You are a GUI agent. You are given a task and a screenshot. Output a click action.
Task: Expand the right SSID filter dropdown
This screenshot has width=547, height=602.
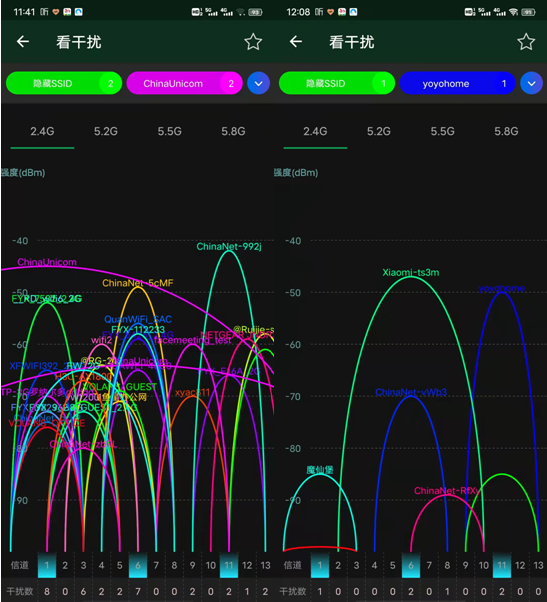pos(531,83)
